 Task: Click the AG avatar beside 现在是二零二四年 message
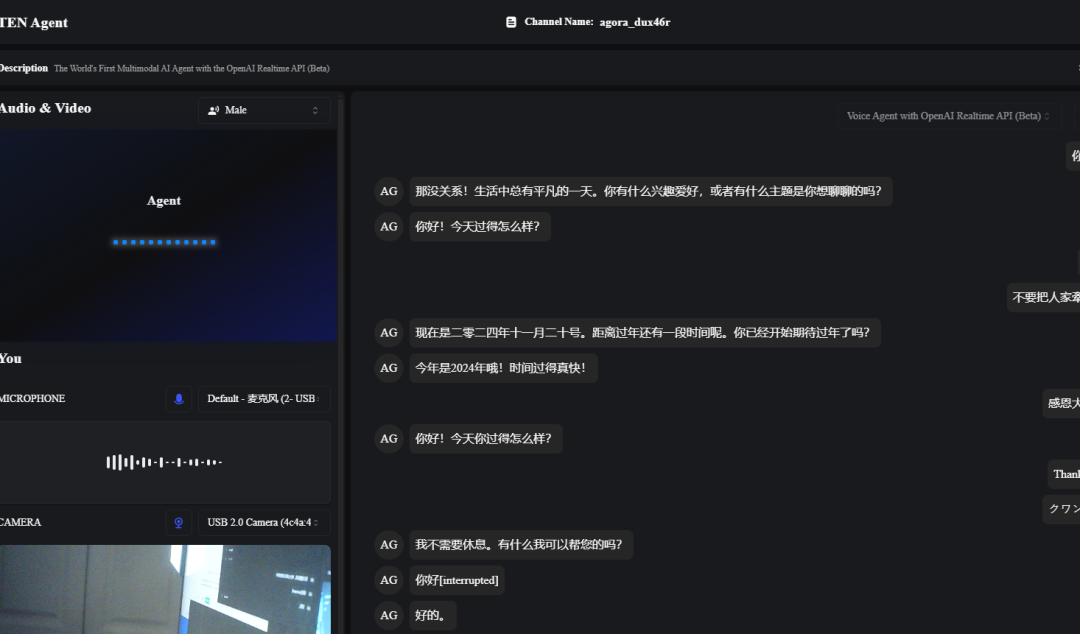389,332
